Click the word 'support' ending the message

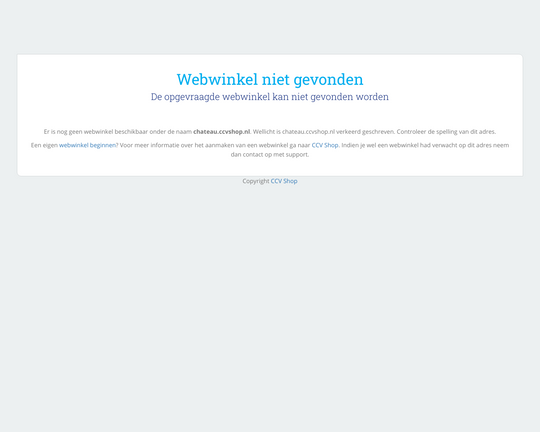pyautogui.click(x=297, y=154)
